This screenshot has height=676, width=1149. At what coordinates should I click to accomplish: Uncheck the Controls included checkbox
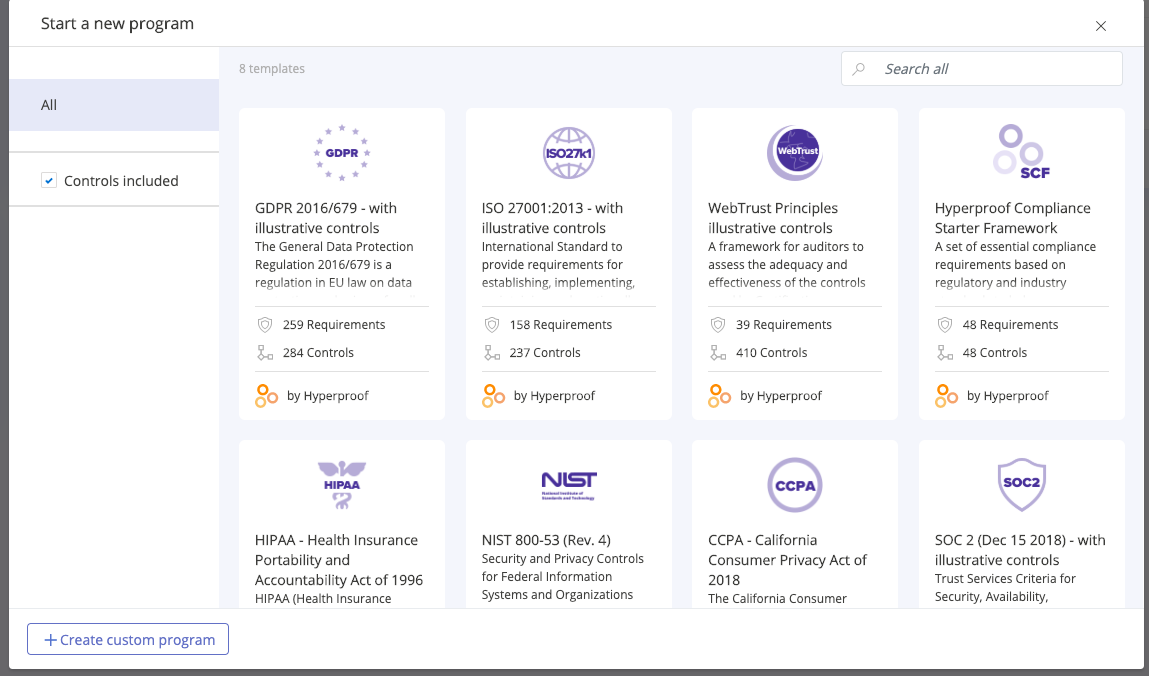[x=49, y=181]
